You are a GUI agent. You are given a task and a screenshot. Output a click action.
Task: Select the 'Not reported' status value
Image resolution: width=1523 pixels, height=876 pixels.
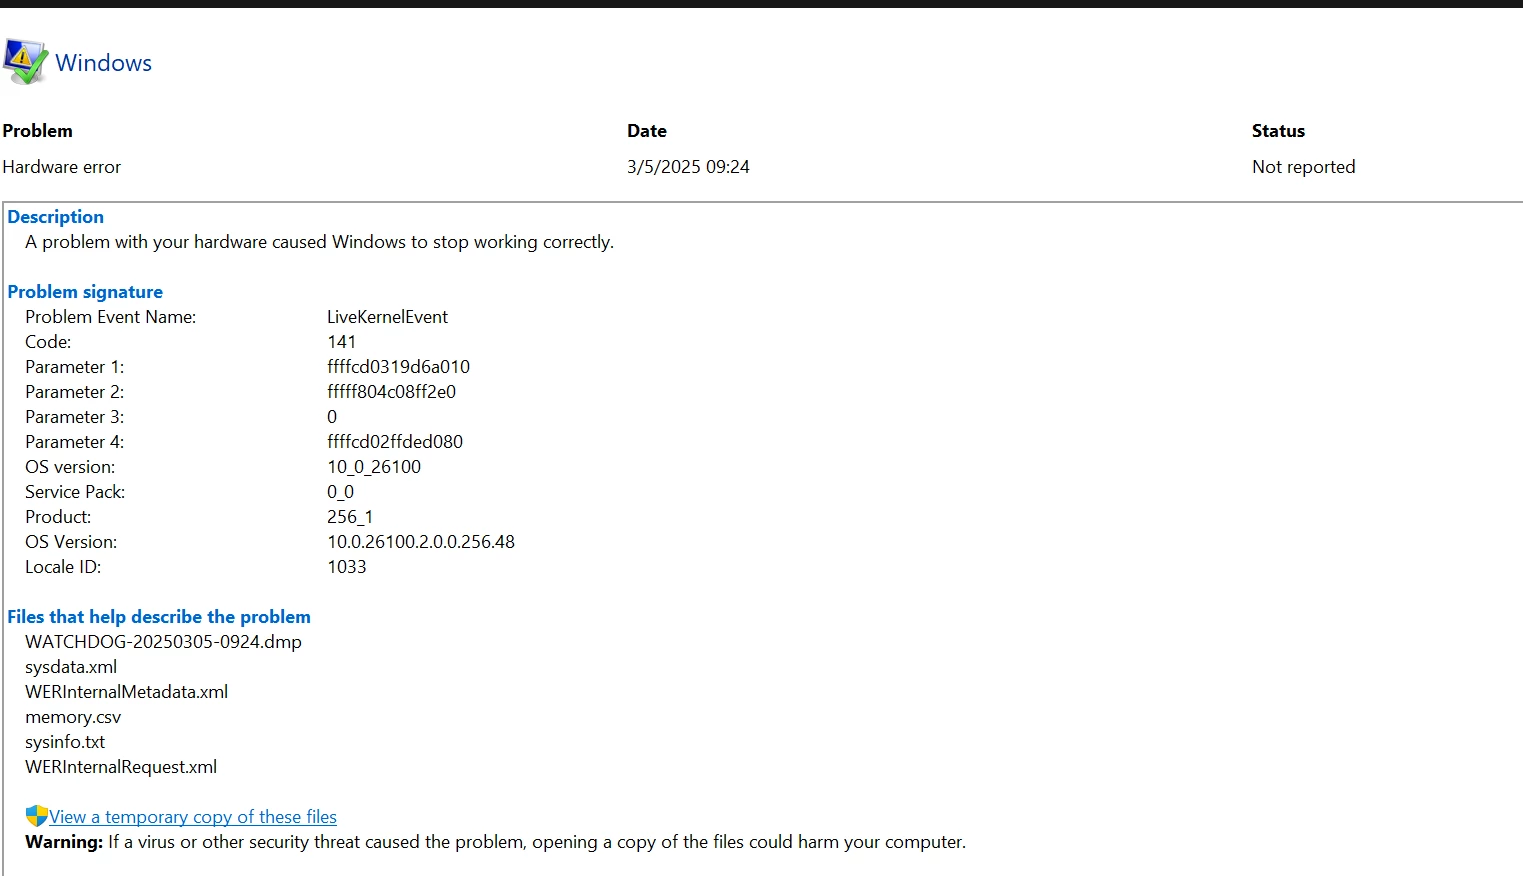pyautogui.click(x=1304, y=167)
